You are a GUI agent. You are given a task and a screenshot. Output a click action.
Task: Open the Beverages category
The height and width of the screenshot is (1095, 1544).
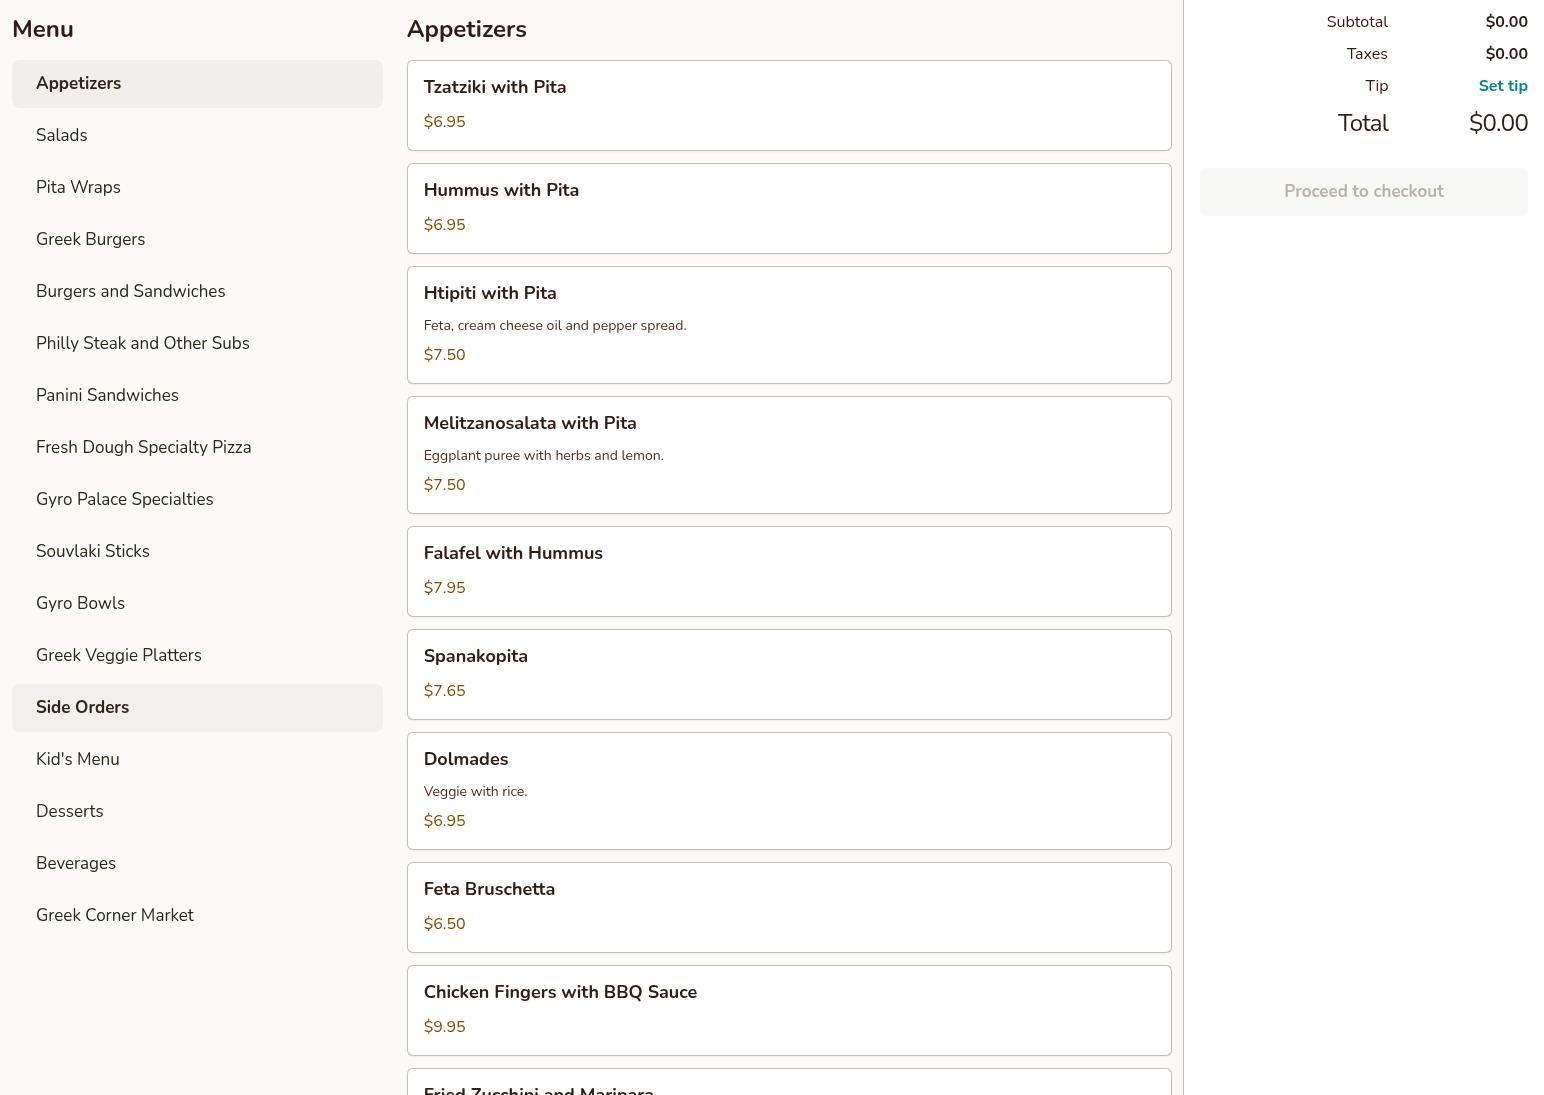(76, 864)
